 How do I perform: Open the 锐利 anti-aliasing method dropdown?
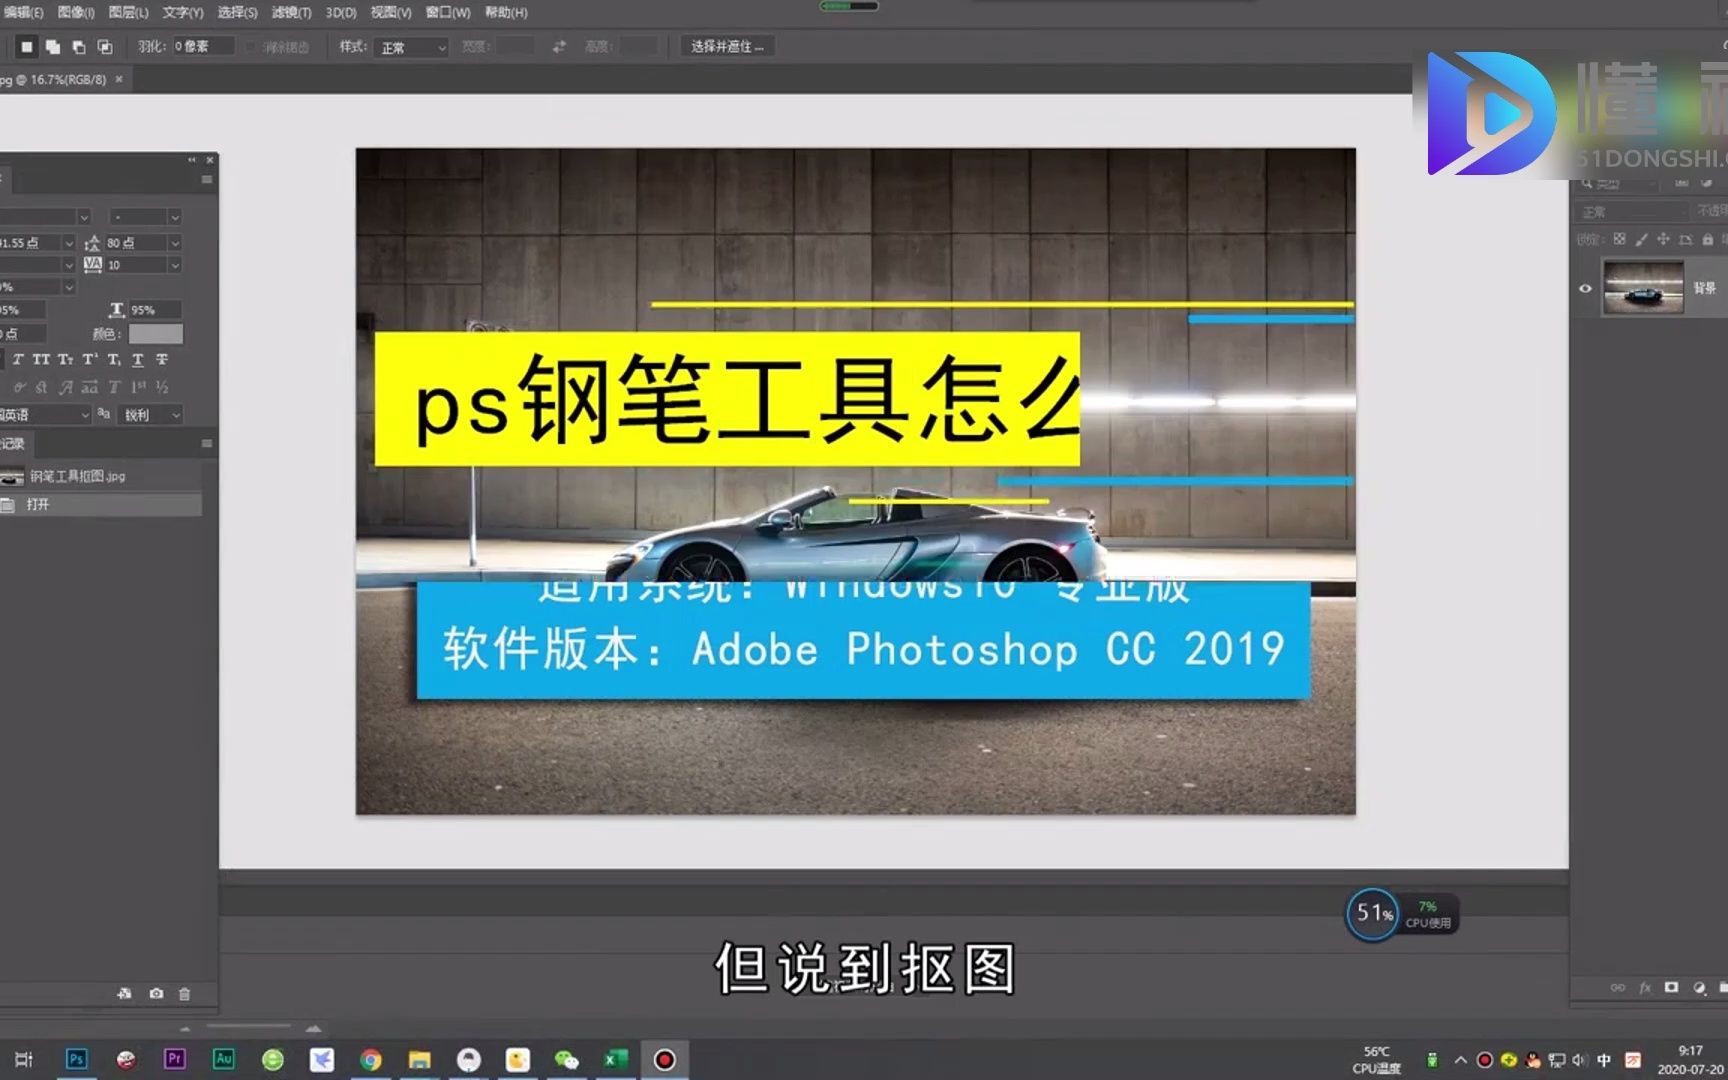149,415
